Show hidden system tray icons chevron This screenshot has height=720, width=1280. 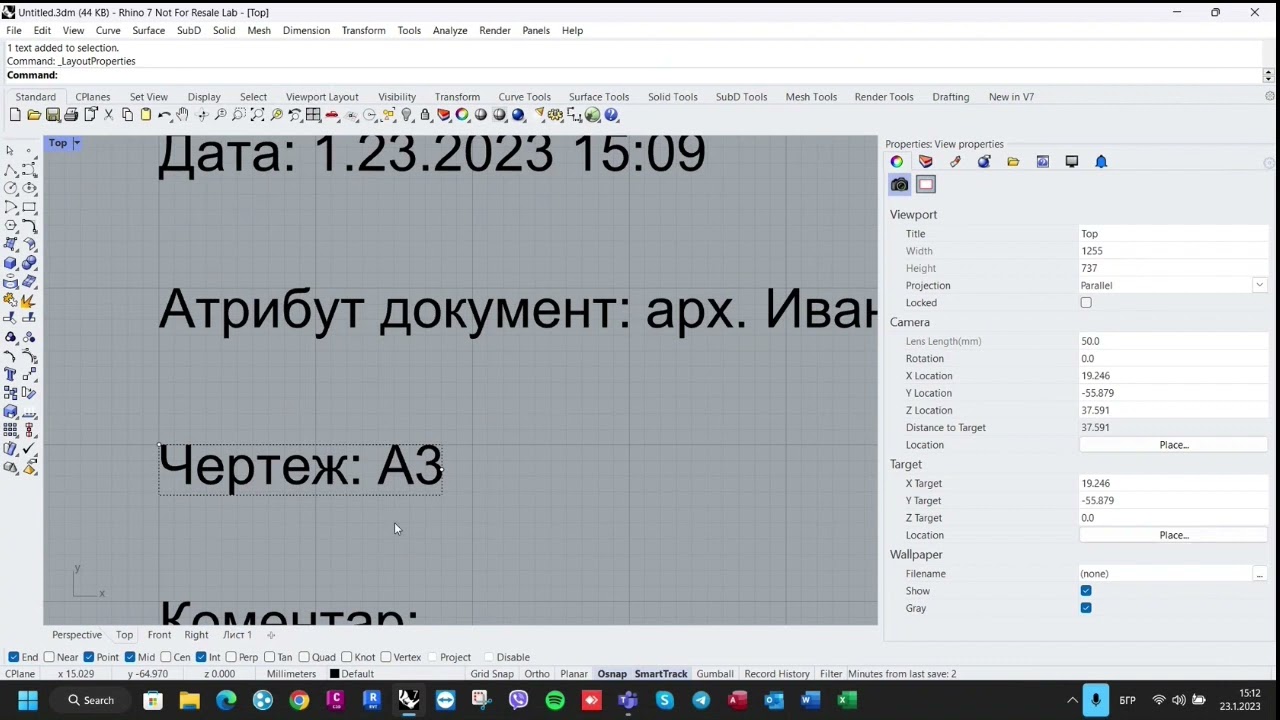tap(1071, 700)
